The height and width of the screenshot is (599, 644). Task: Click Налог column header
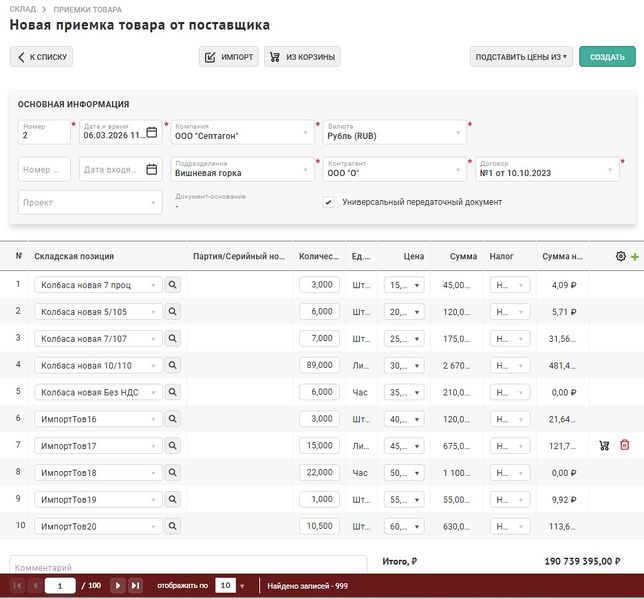click(x=501, y=256)
